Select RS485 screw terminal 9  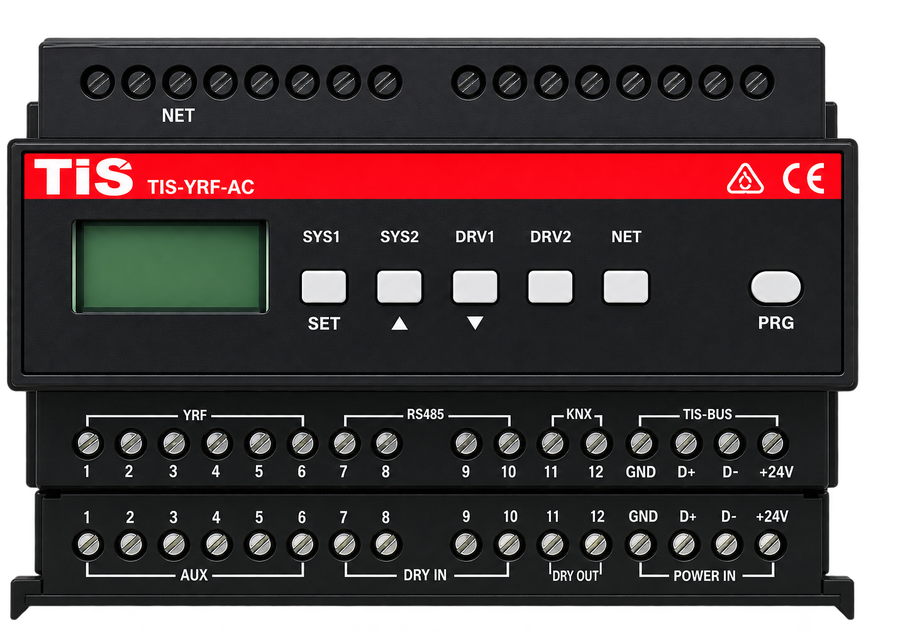pyautogui.click(x=465, y=443)
